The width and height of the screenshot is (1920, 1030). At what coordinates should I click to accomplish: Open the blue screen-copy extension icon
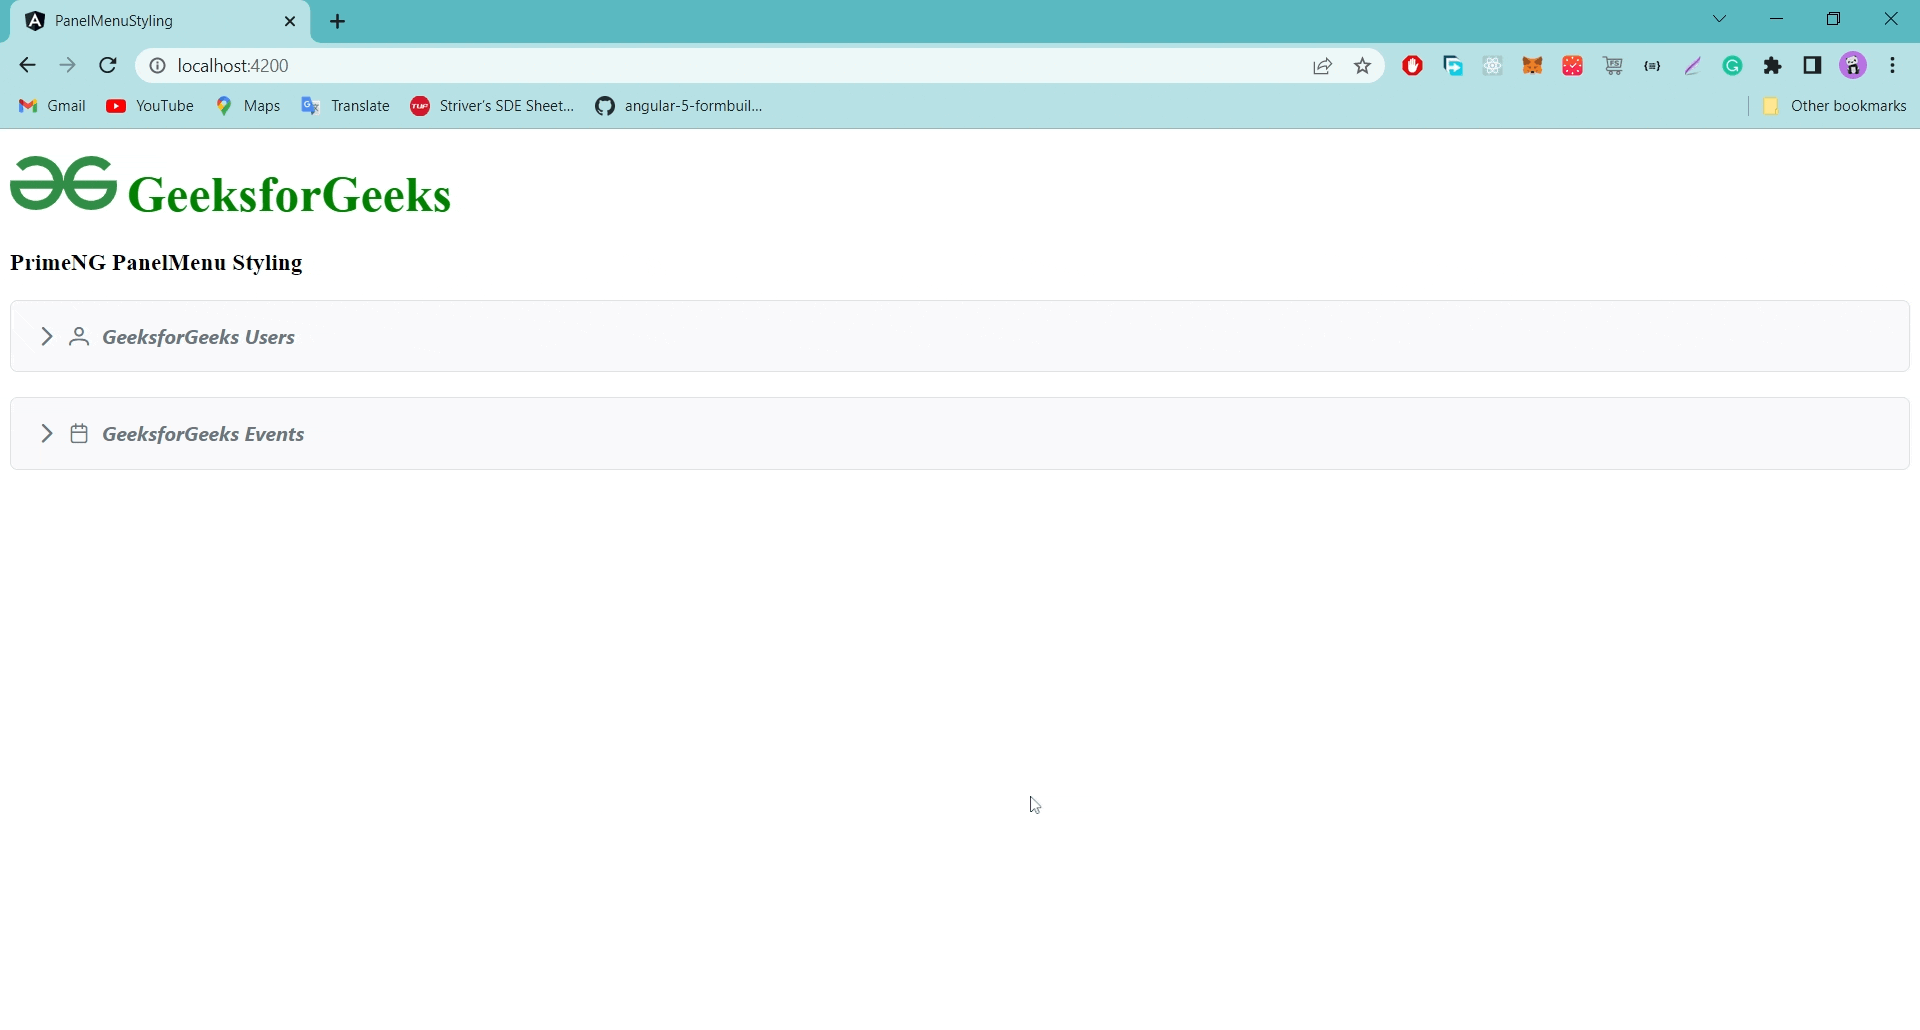point(1454,66)
